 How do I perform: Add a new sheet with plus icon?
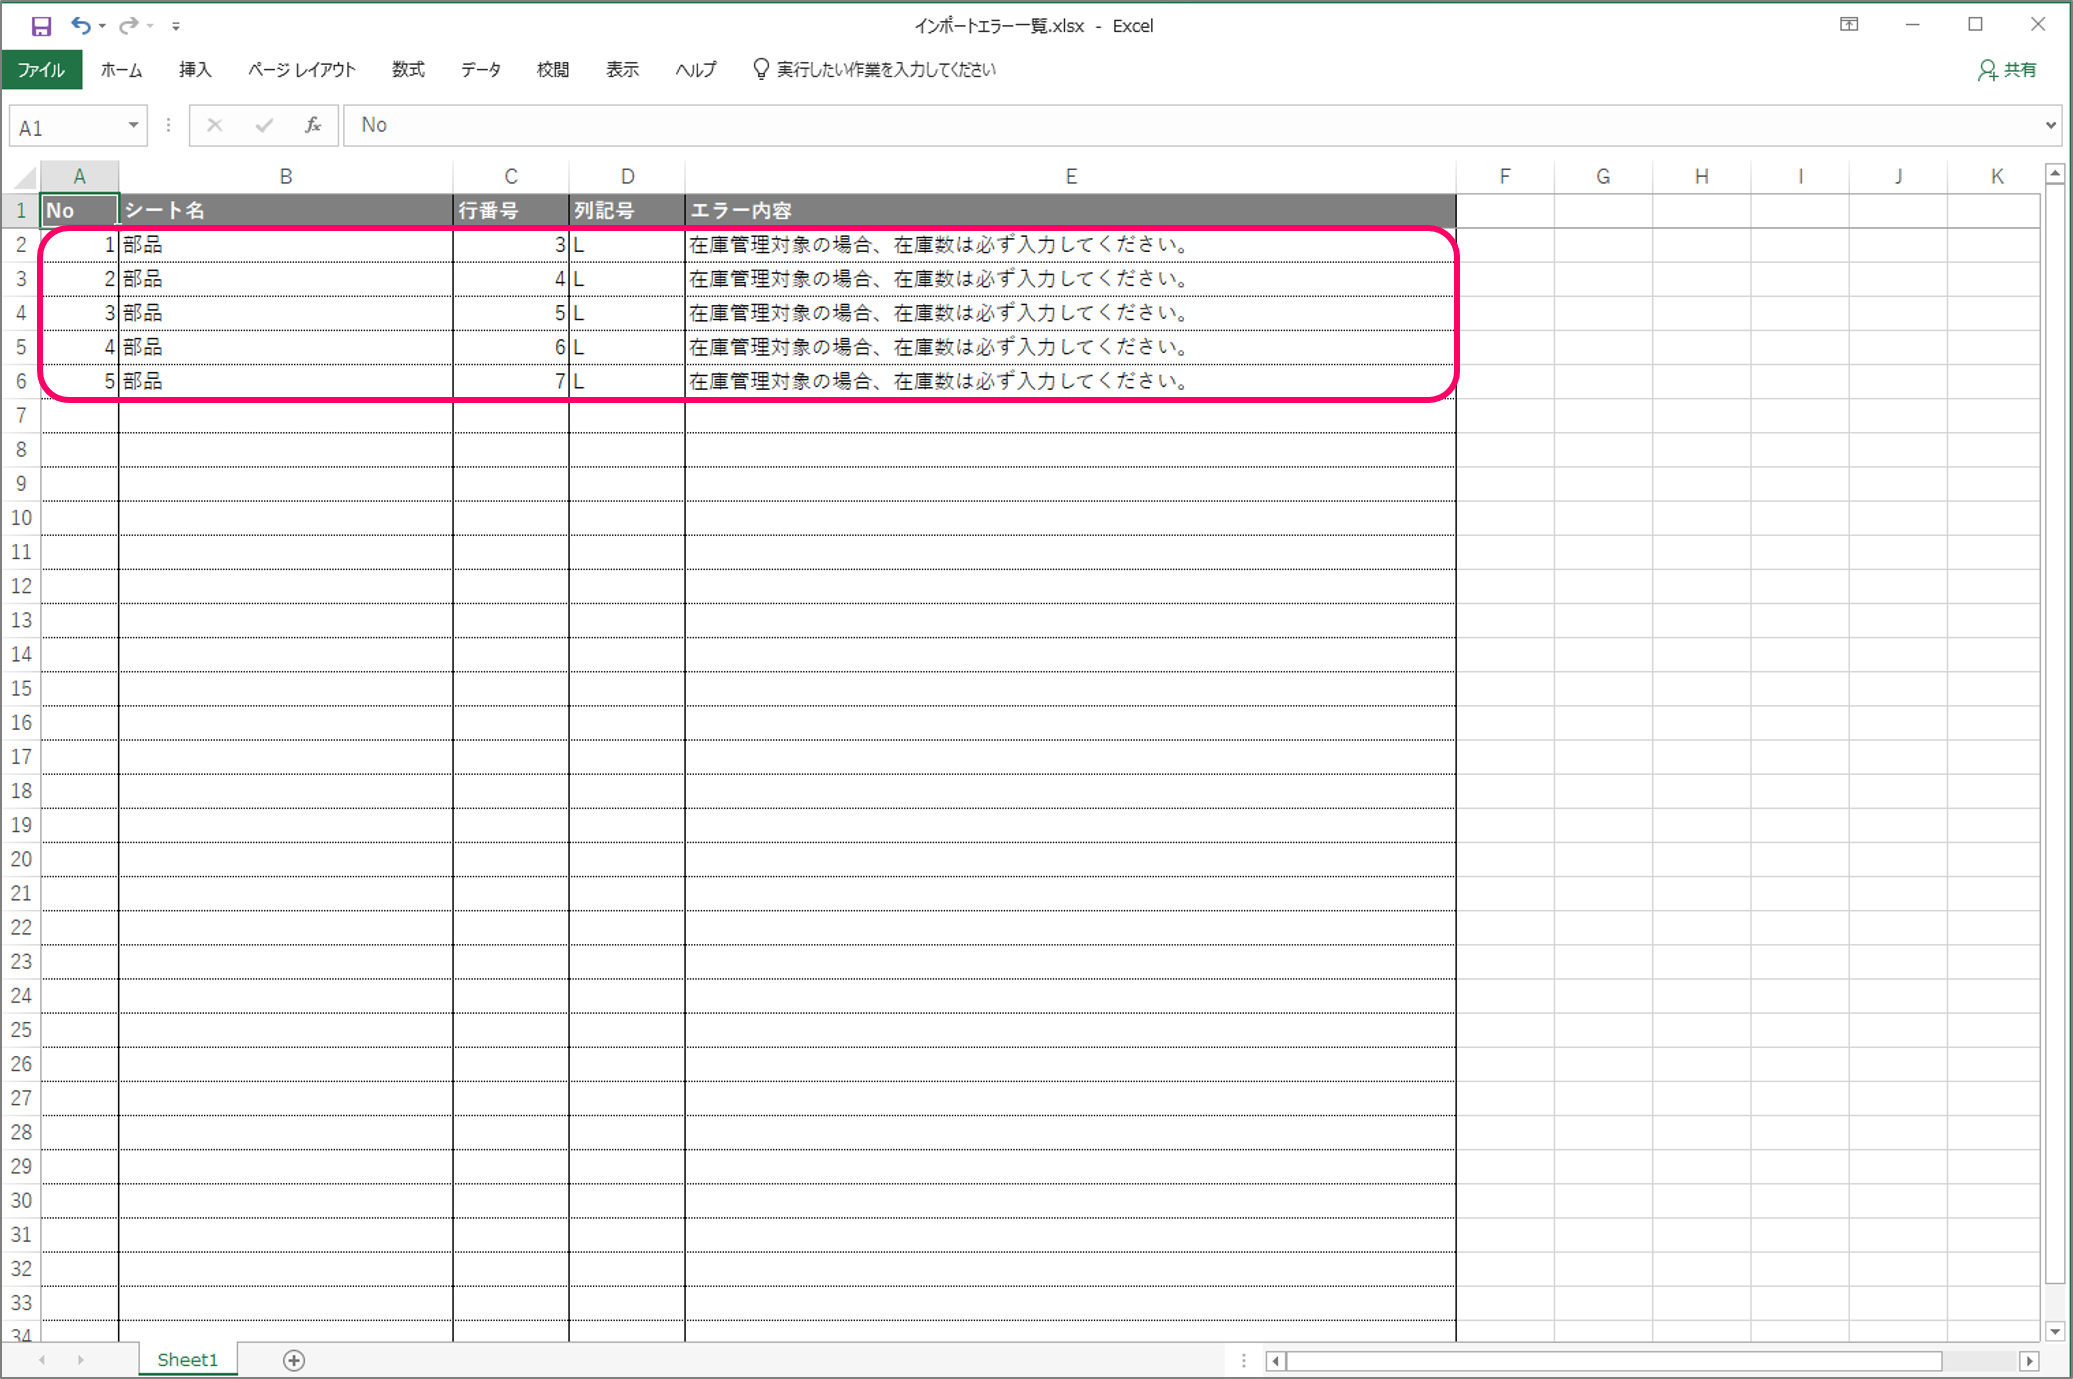pos(294,1360)
